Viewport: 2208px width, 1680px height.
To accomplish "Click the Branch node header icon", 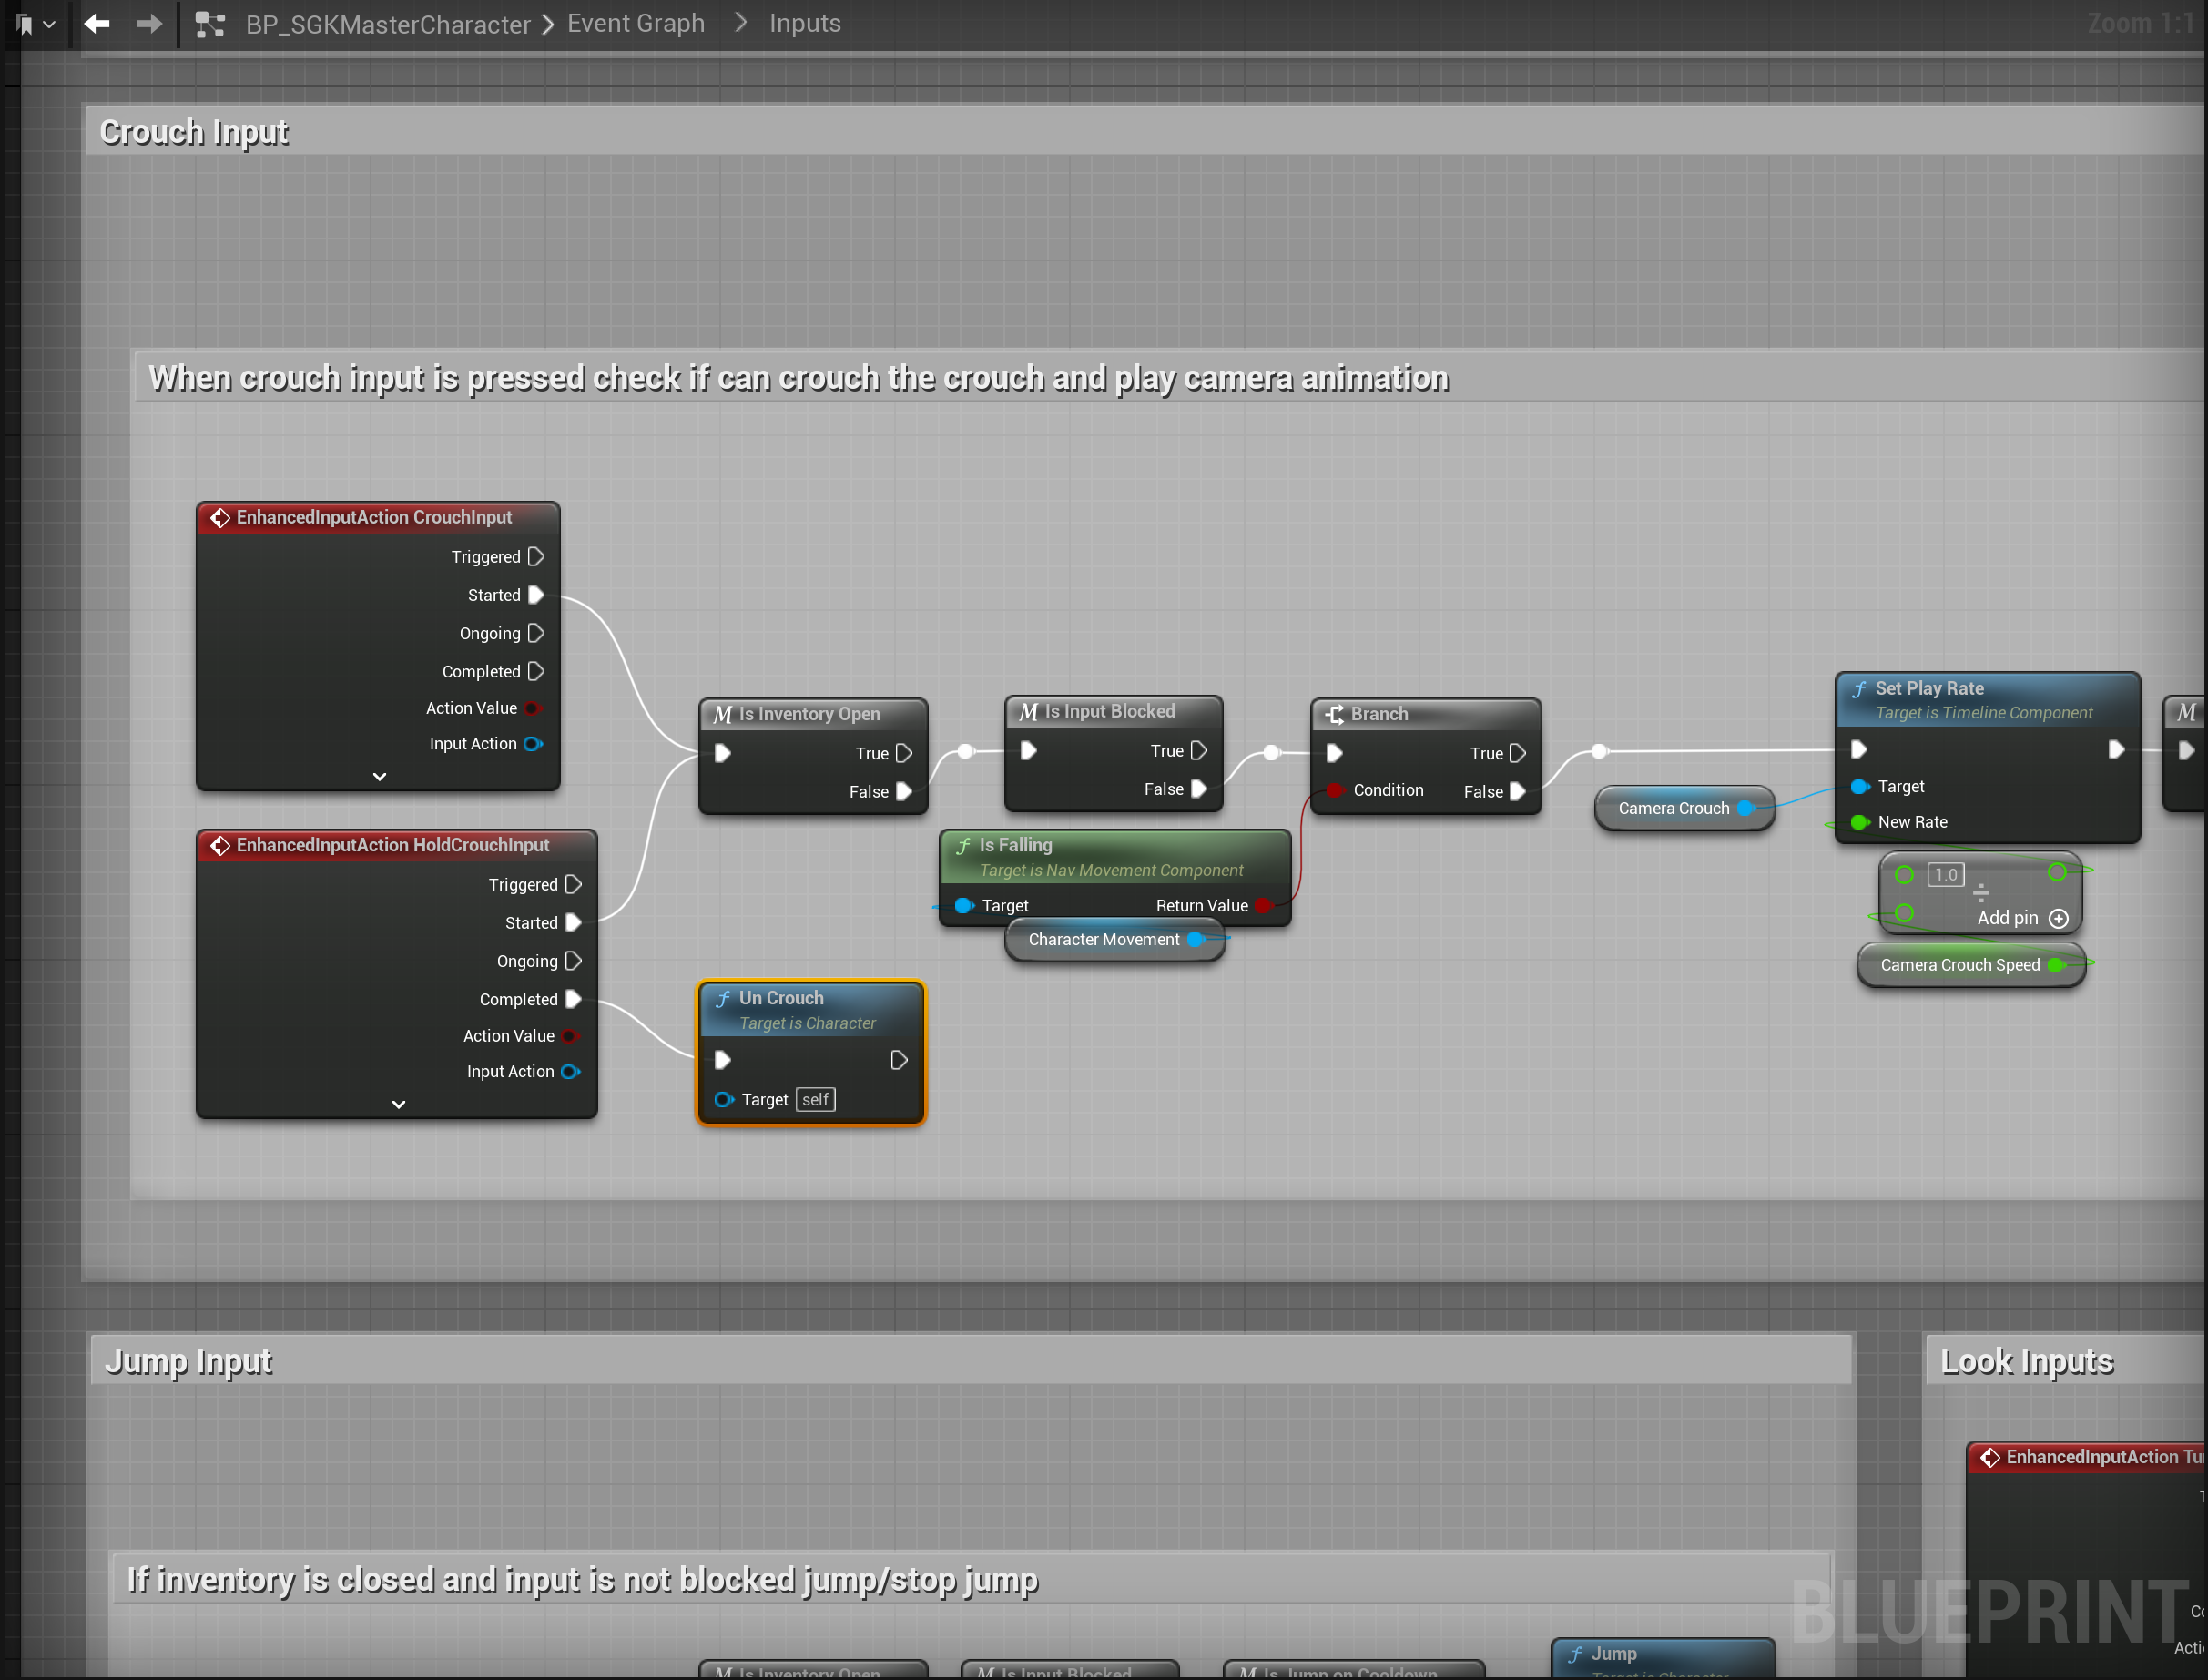I will click(1334, 714).
